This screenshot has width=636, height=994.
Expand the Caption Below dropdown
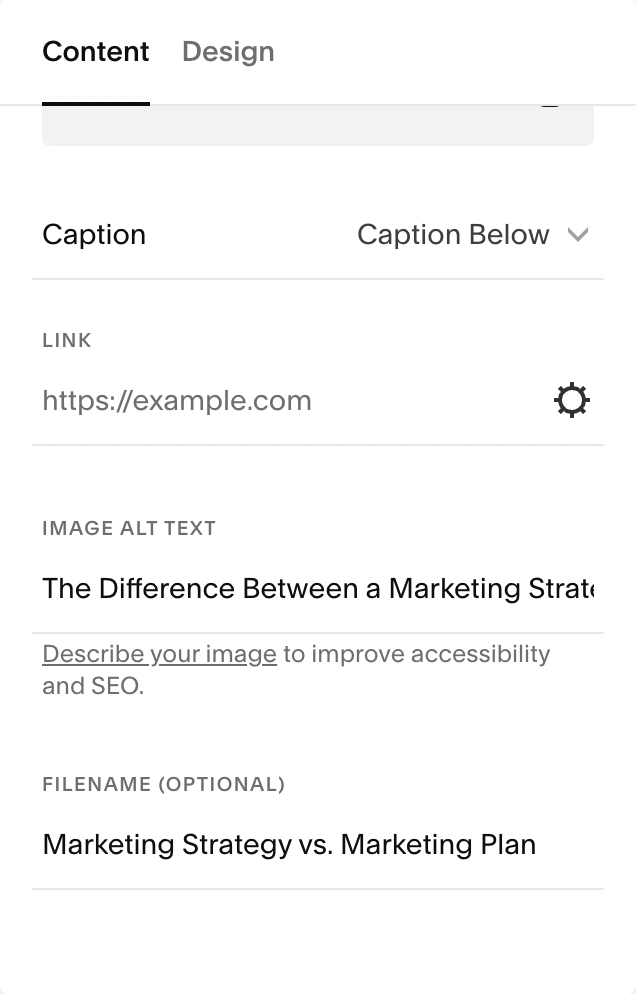(473, 235)
